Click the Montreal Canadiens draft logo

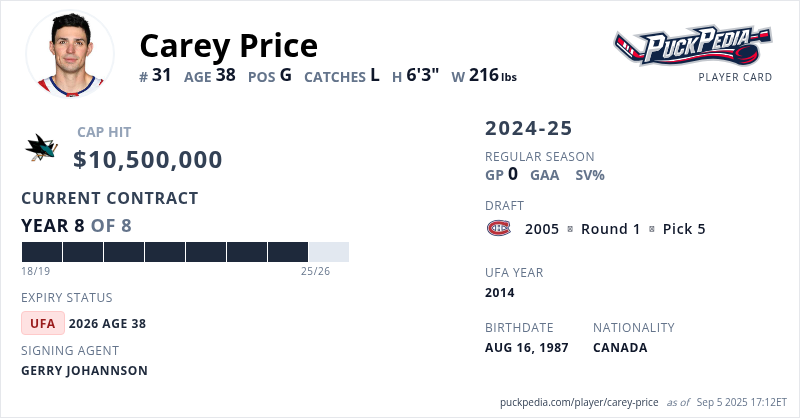(498, 229)
